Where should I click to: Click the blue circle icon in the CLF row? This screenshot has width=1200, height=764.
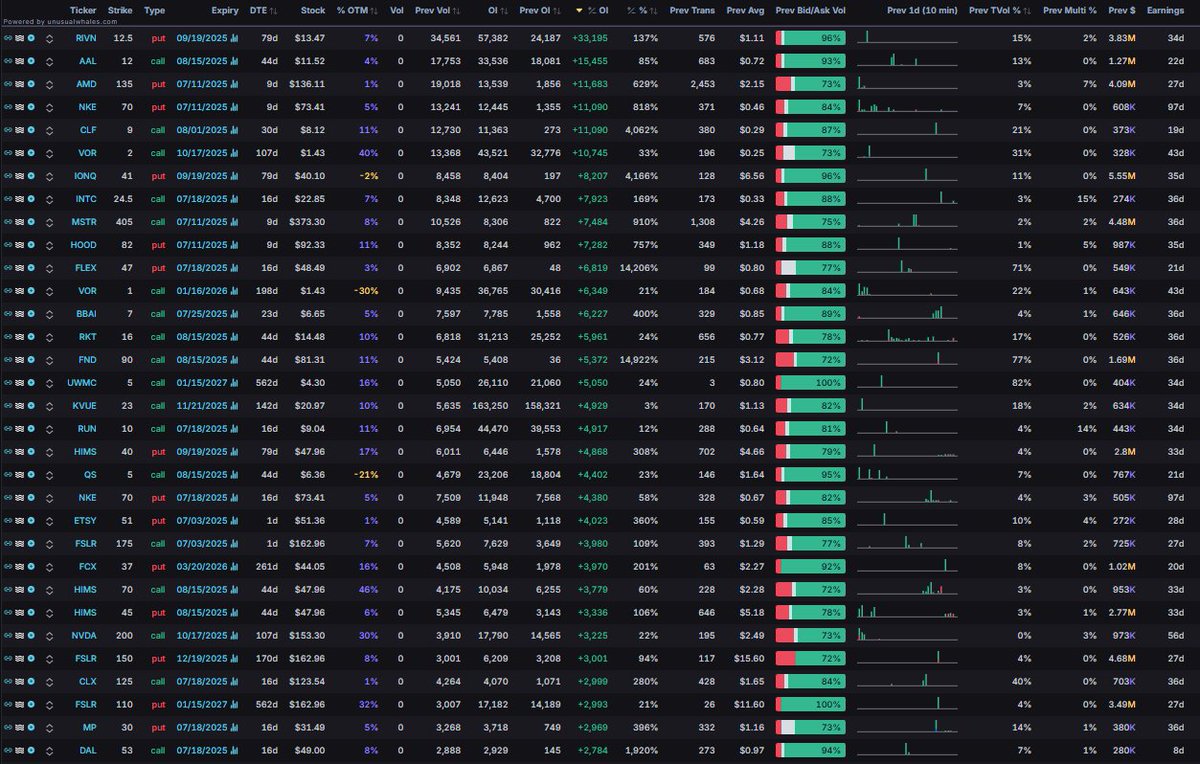tap(31, 129)
